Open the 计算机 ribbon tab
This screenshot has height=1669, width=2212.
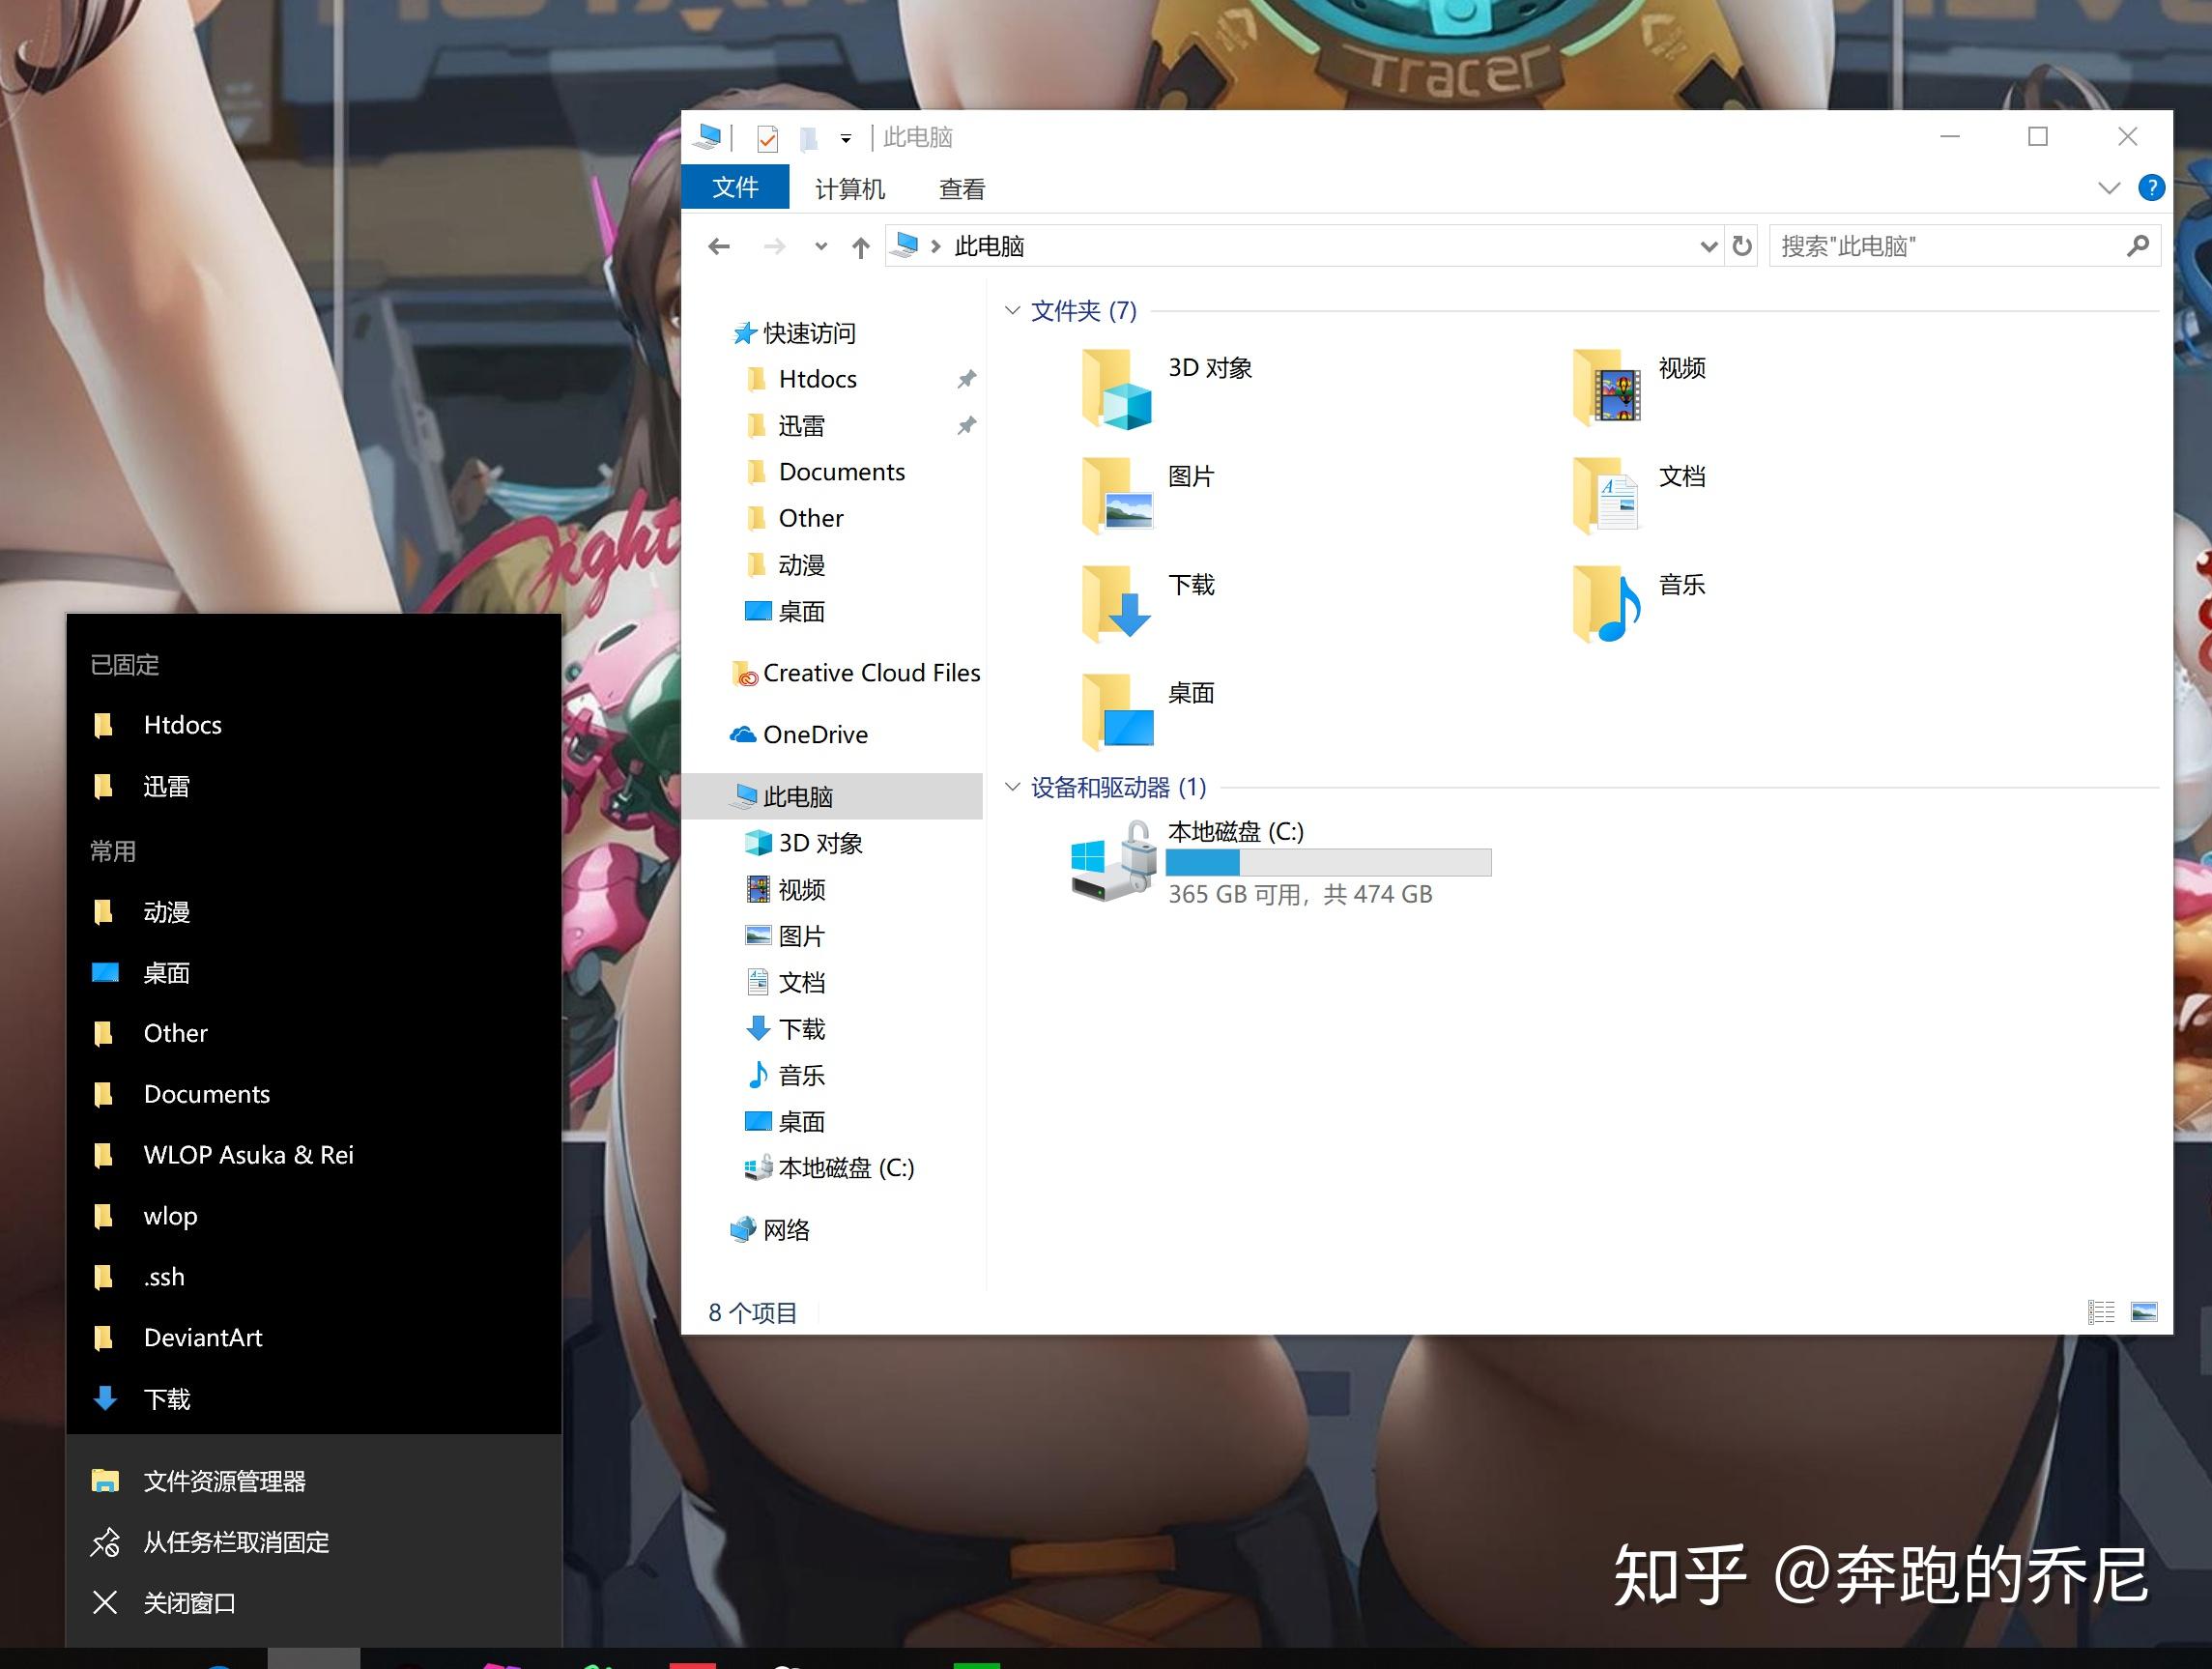(x=850, y=189)
